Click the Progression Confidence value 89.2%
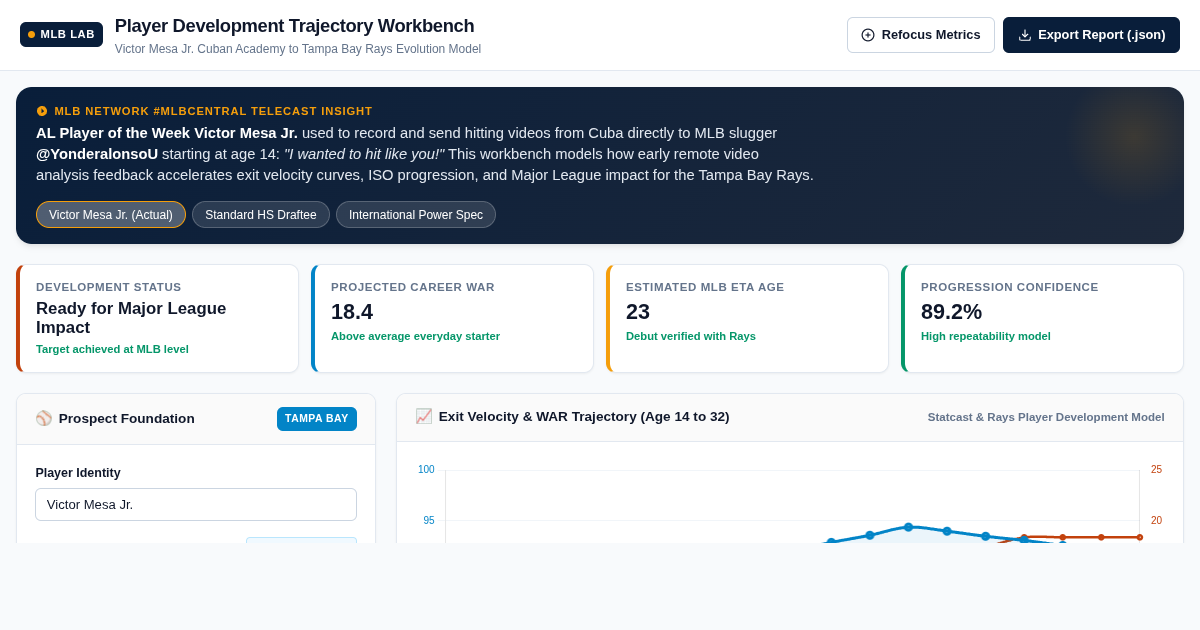Image resolution: width=1200 pixels, height=630 pixels. click(951, 312)
